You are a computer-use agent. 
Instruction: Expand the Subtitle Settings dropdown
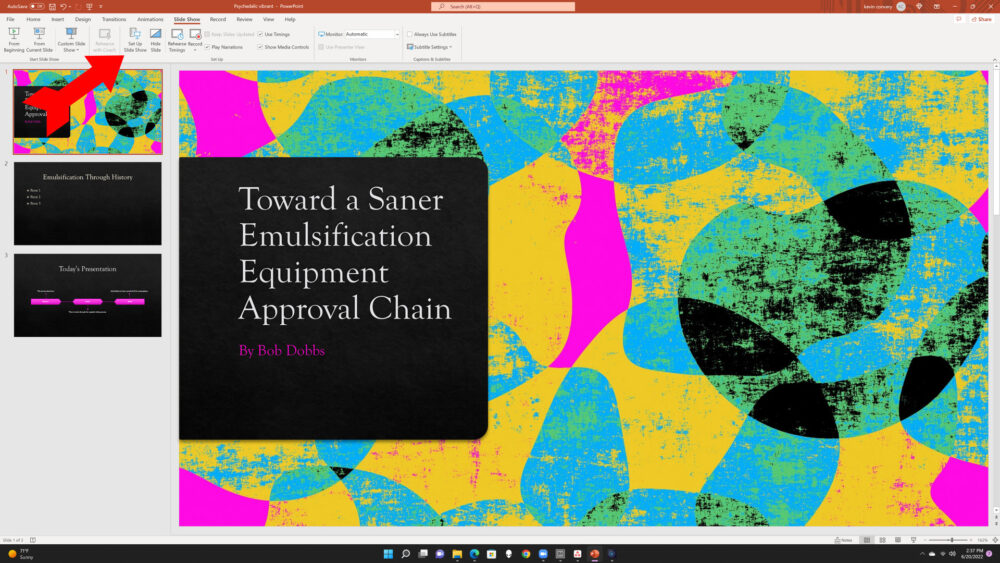pyautogui.click(x=432, y=47)
